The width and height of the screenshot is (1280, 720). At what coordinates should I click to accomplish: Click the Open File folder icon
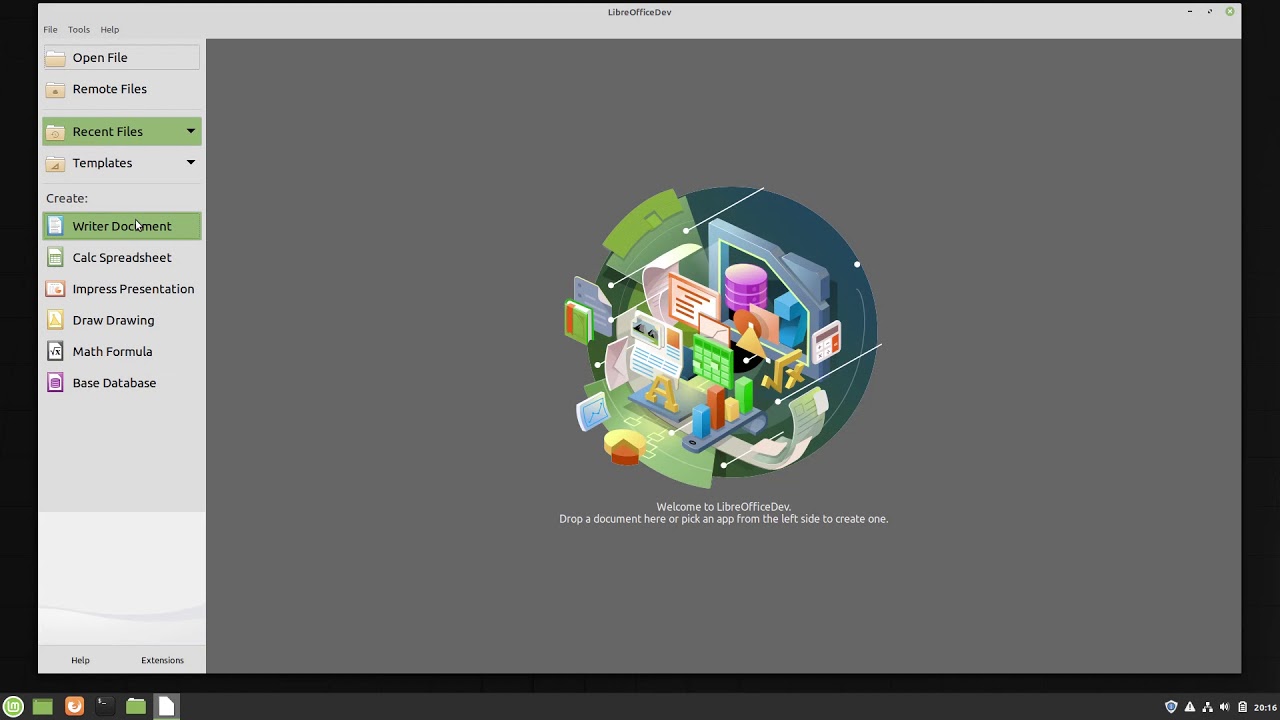point(56,58)
